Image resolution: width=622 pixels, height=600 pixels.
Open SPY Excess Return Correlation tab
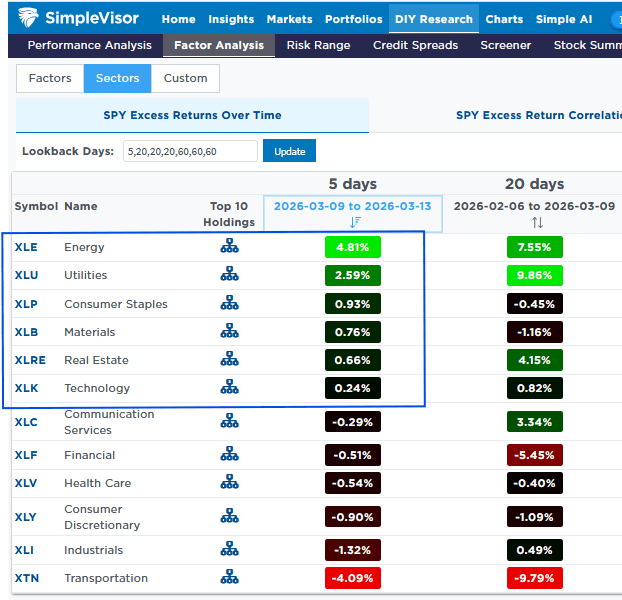click(538, 115)
